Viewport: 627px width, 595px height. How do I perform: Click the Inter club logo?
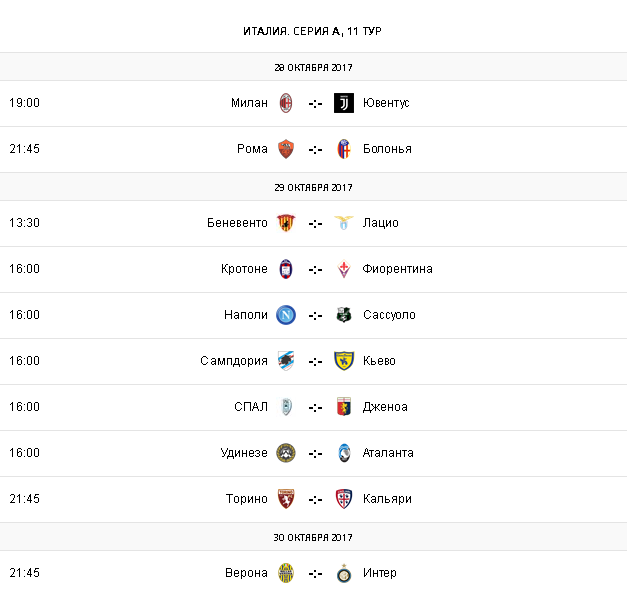tap(344, 573)
